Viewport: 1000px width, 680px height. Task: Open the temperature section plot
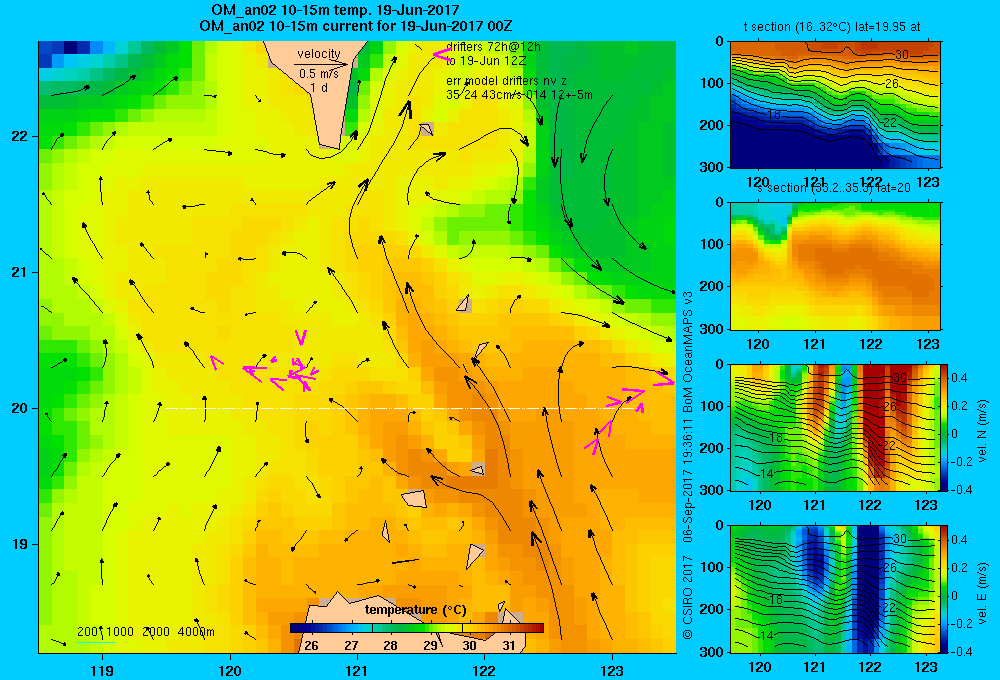835,105
